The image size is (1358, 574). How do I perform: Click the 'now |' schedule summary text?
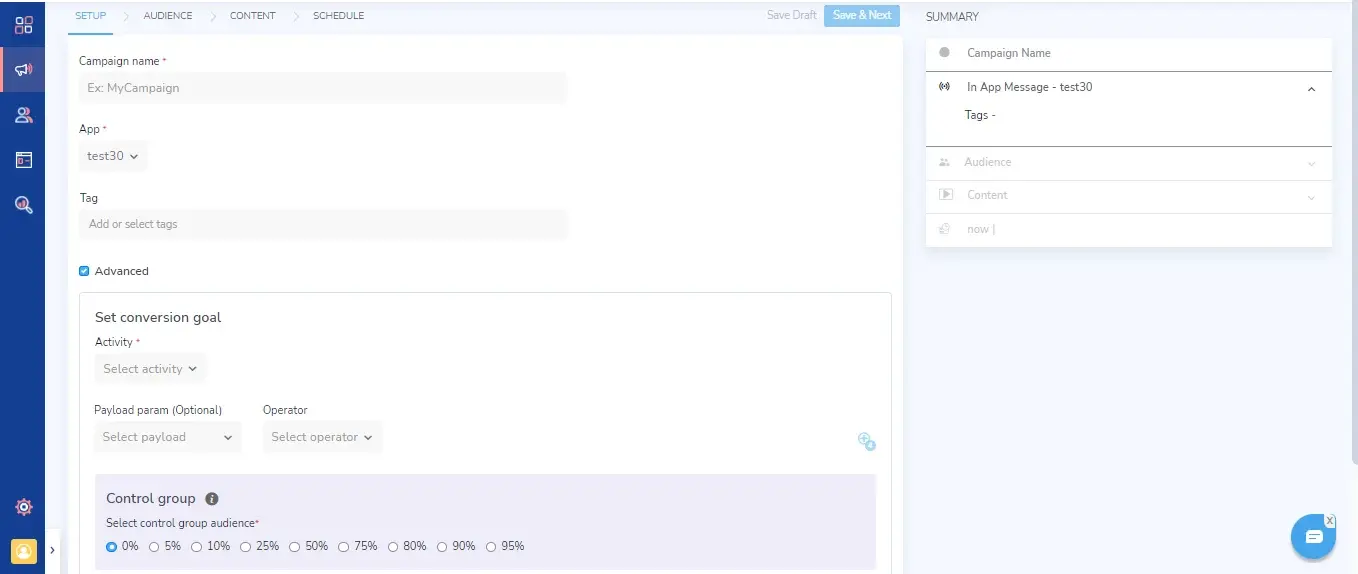981,229
